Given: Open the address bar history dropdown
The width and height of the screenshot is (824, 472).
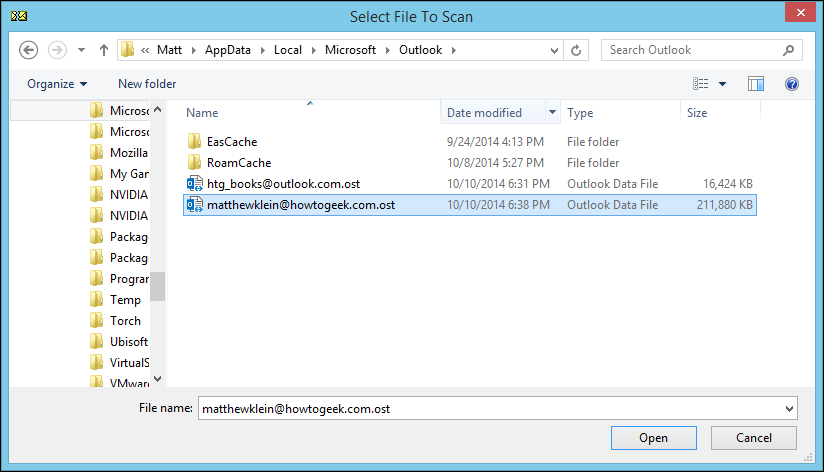Looking at the screenshot, I should (554, 50).
